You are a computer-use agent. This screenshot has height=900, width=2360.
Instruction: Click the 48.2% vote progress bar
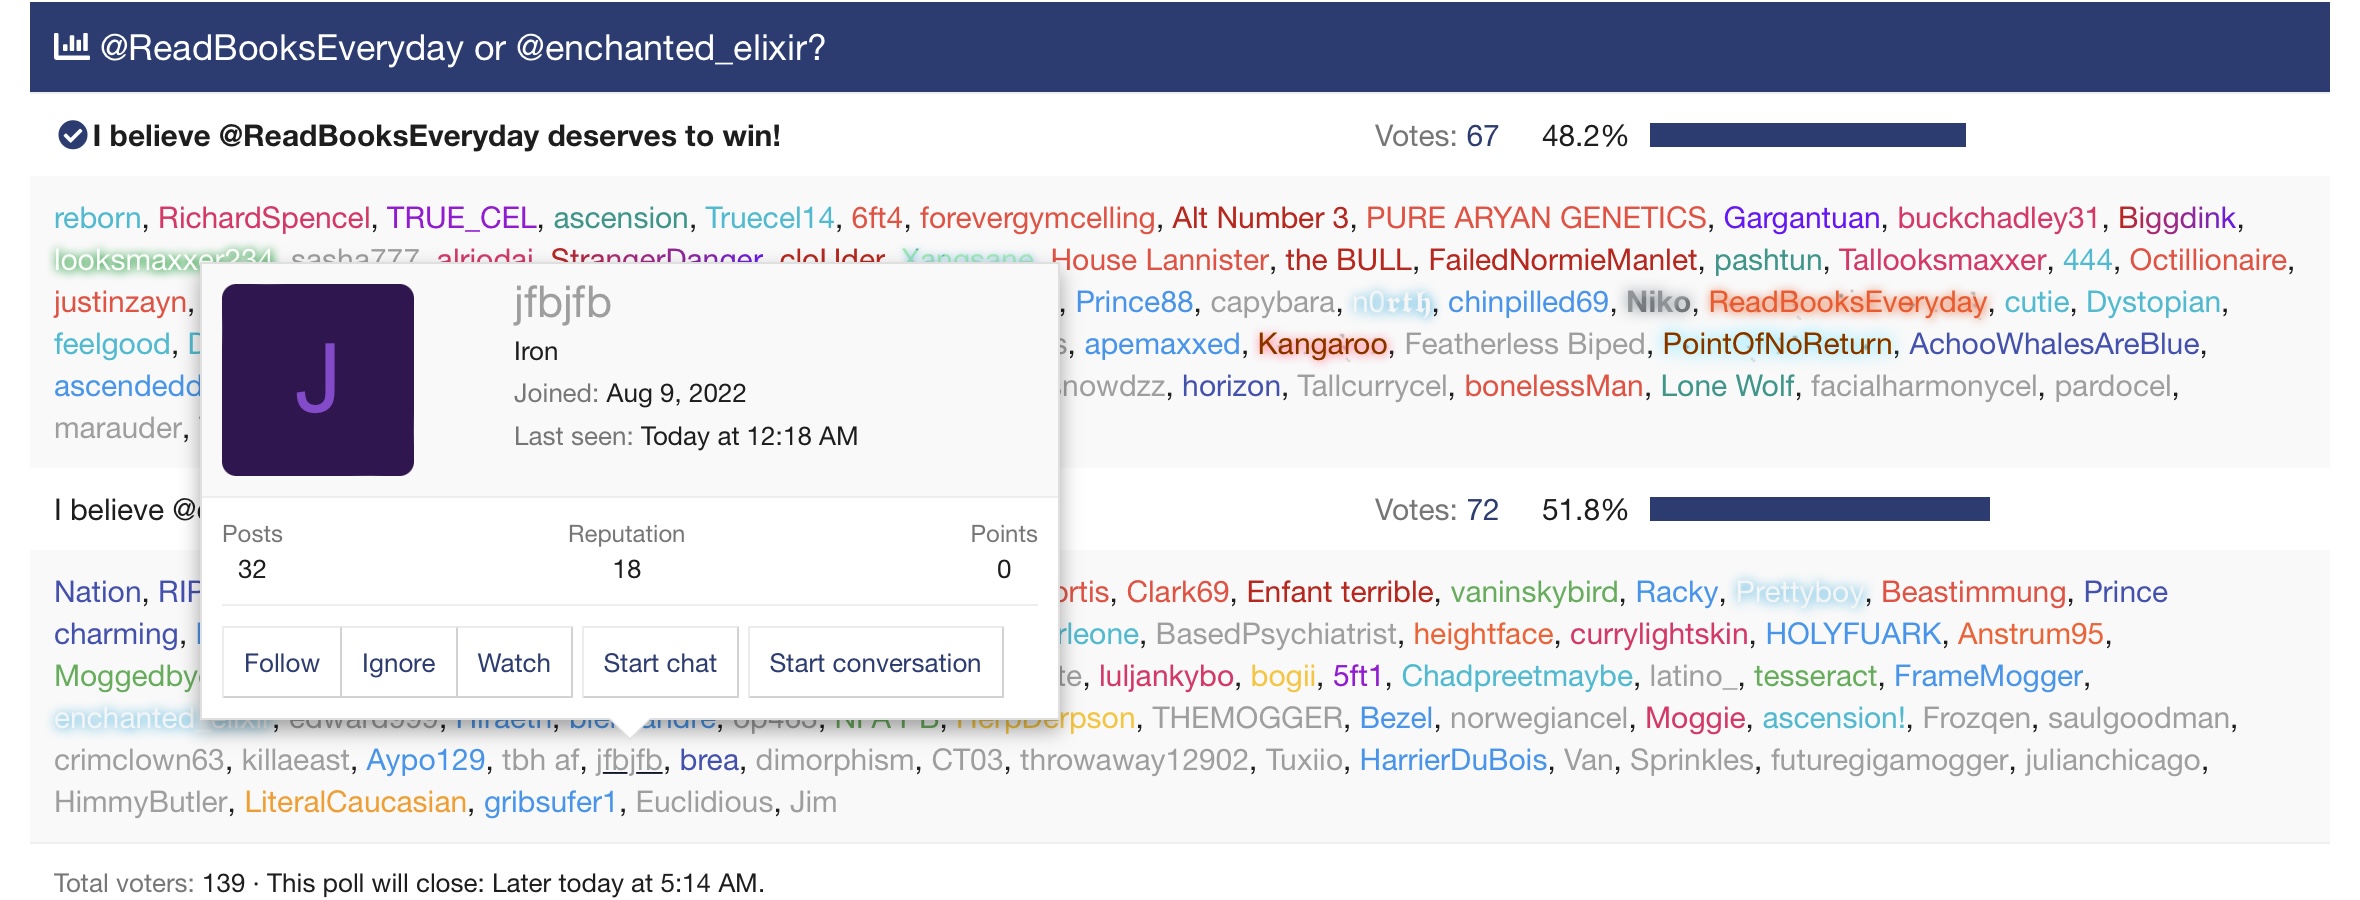pos(1807,135)
